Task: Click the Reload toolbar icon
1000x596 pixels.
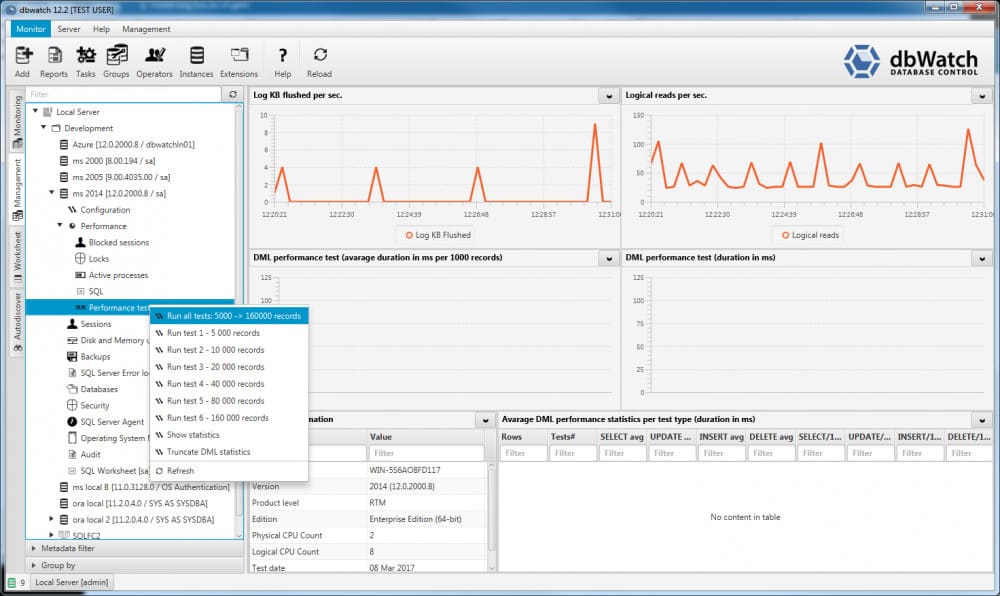Action: click(x=320, y=55)
